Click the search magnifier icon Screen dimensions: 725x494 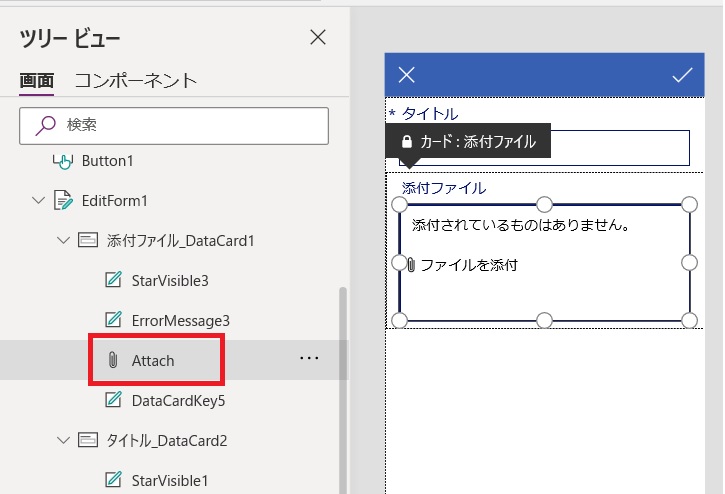[x=46, y=125]
